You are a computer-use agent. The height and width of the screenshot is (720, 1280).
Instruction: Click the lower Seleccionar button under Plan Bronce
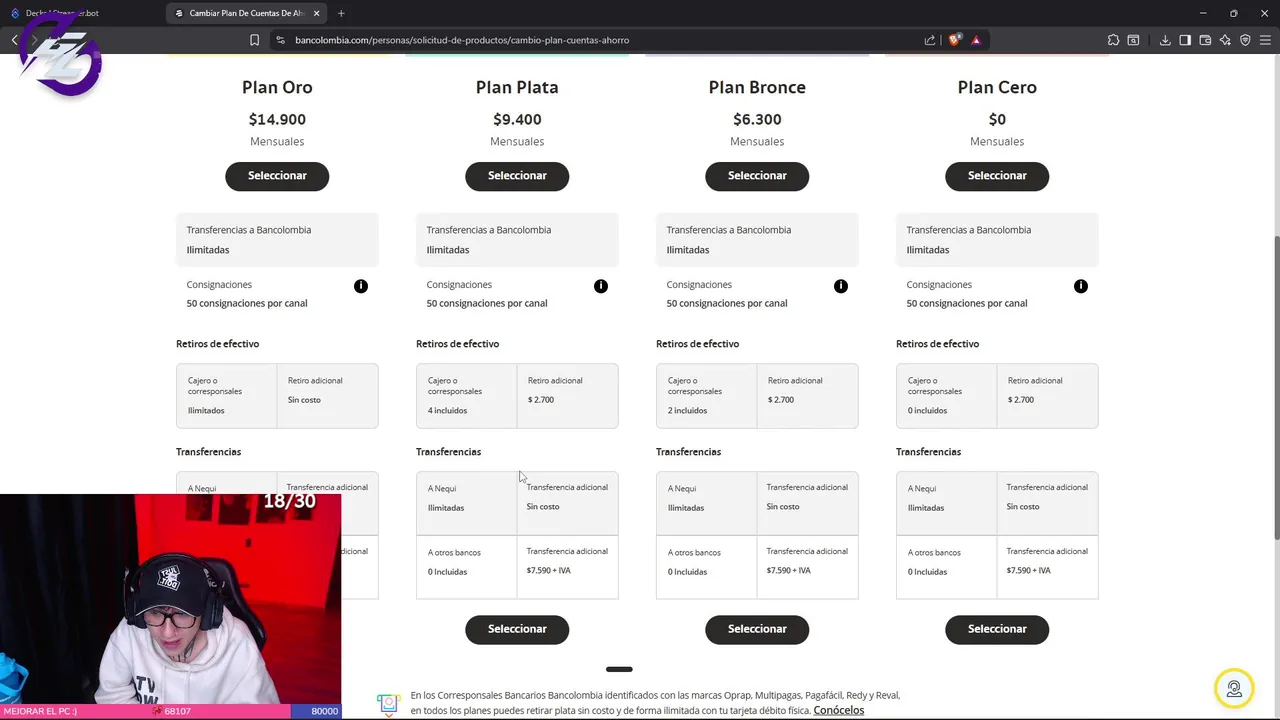[757, 629]
